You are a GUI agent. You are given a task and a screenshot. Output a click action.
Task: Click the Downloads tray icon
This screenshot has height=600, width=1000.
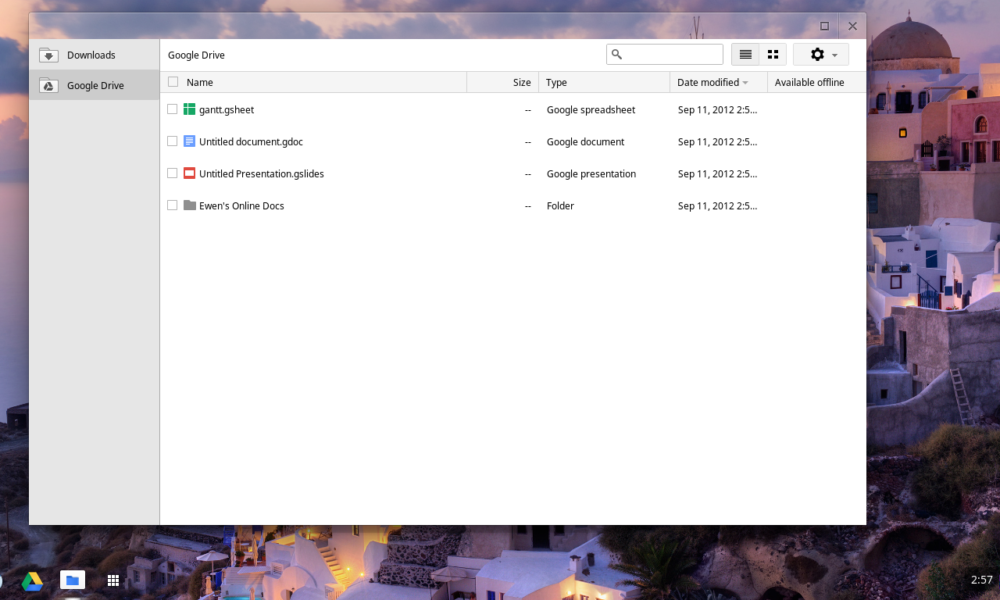48,55
